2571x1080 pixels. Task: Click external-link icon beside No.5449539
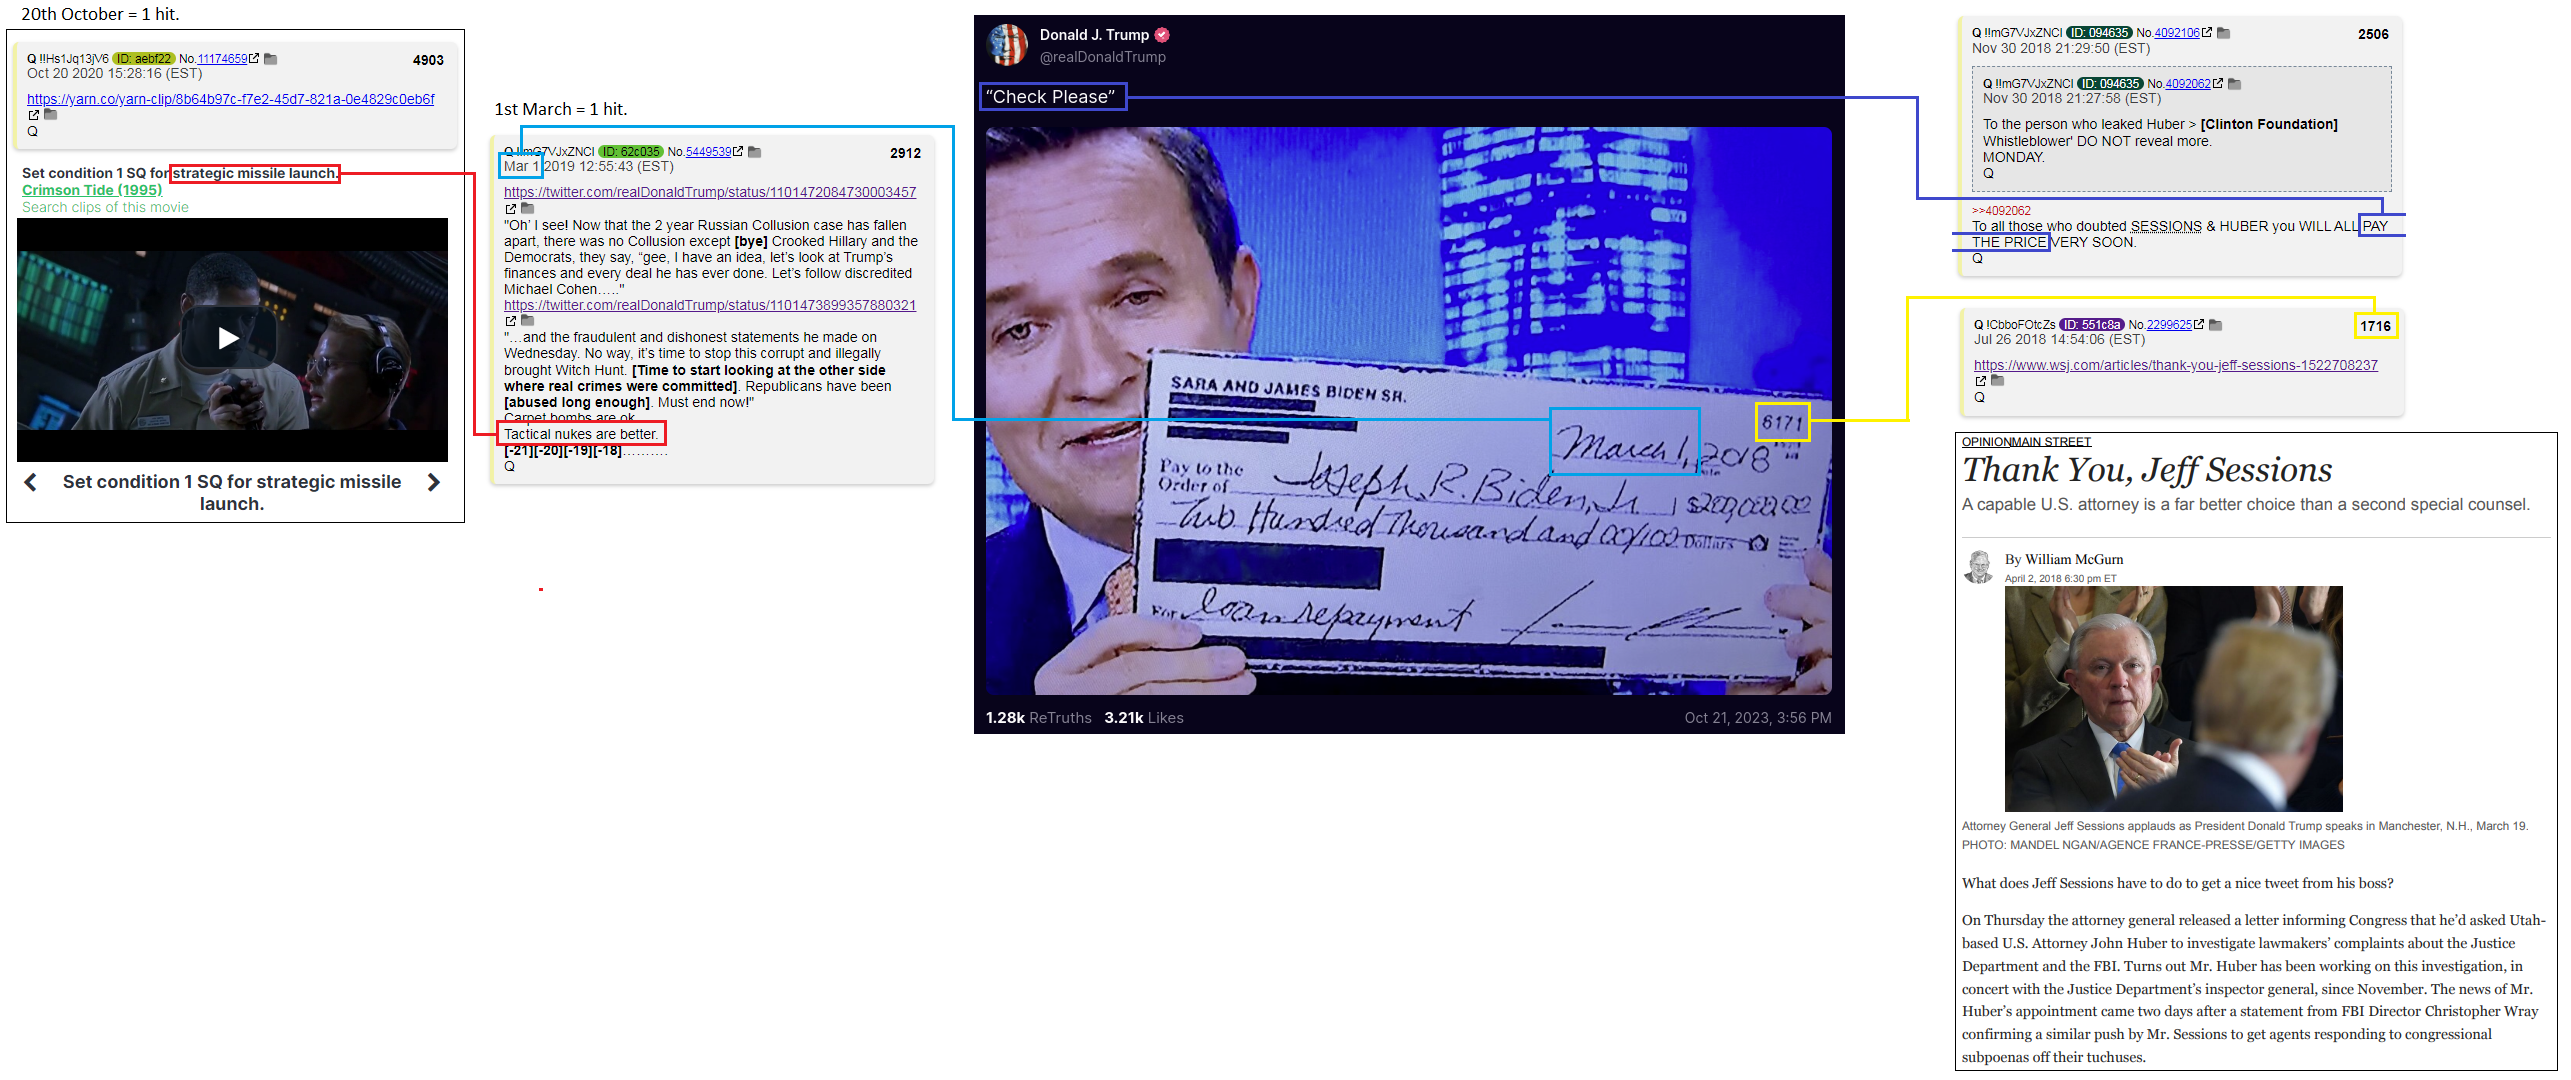(738, 152)
